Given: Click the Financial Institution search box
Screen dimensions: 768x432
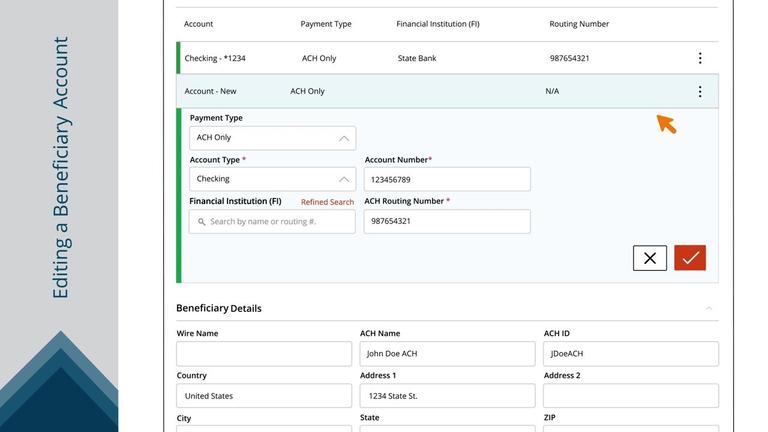Looking at the screenshot, I should tap(272, 222).
